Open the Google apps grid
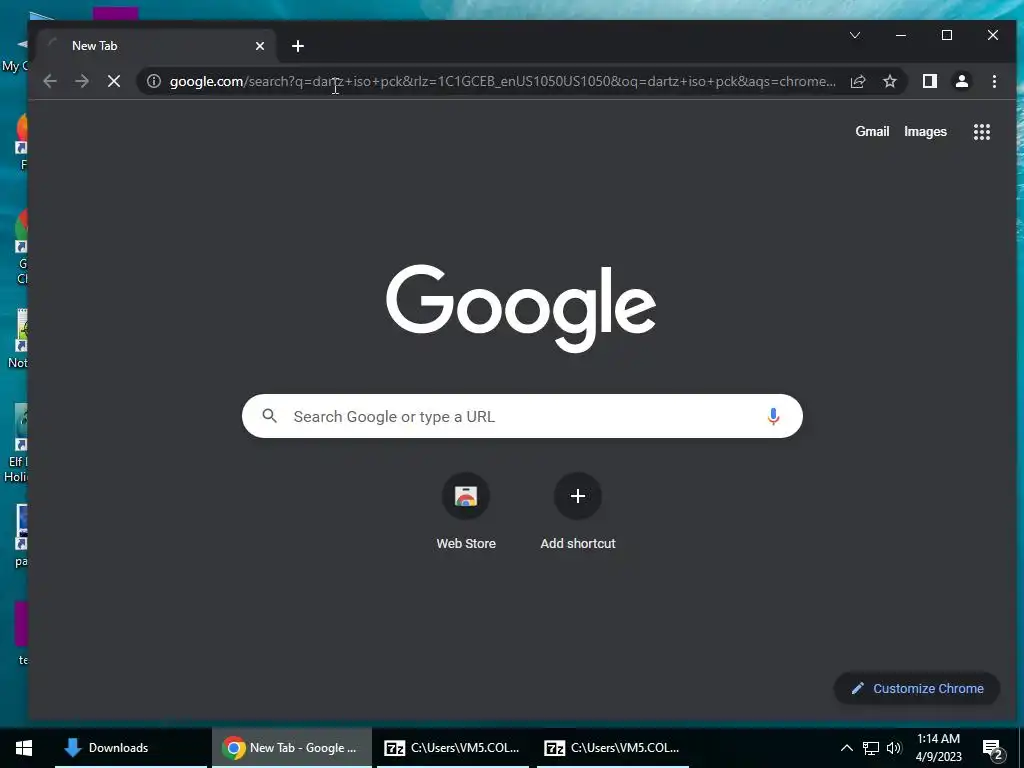The image size is (1024, 768). [x=982, y=132]
